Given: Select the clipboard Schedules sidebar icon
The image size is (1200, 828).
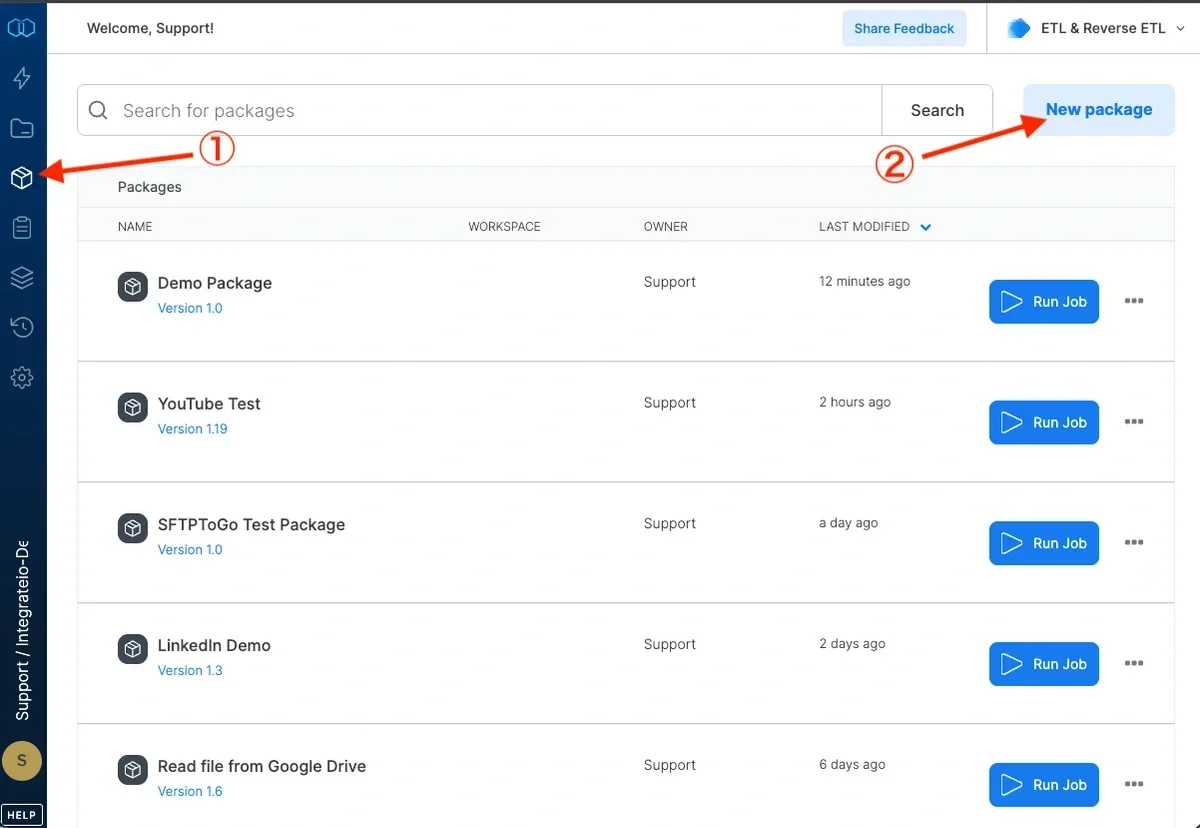Looking at the screenshot, I should pyautogui.click(x=22, y=227).
